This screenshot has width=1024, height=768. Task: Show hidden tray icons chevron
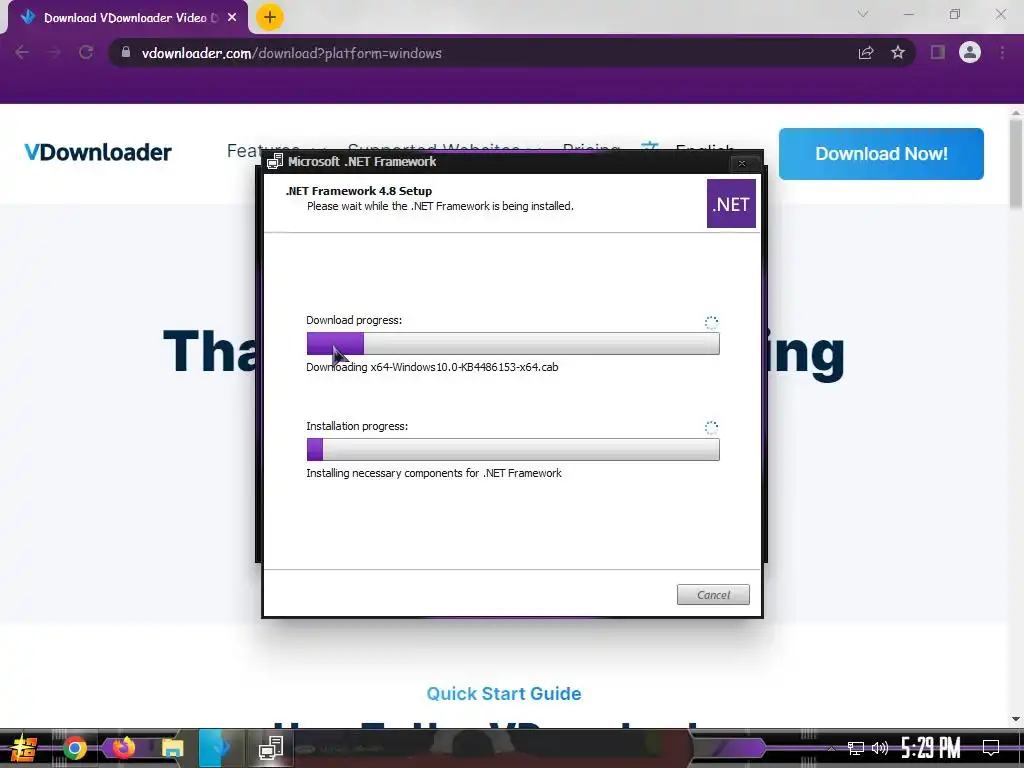[x=831, y=748]
